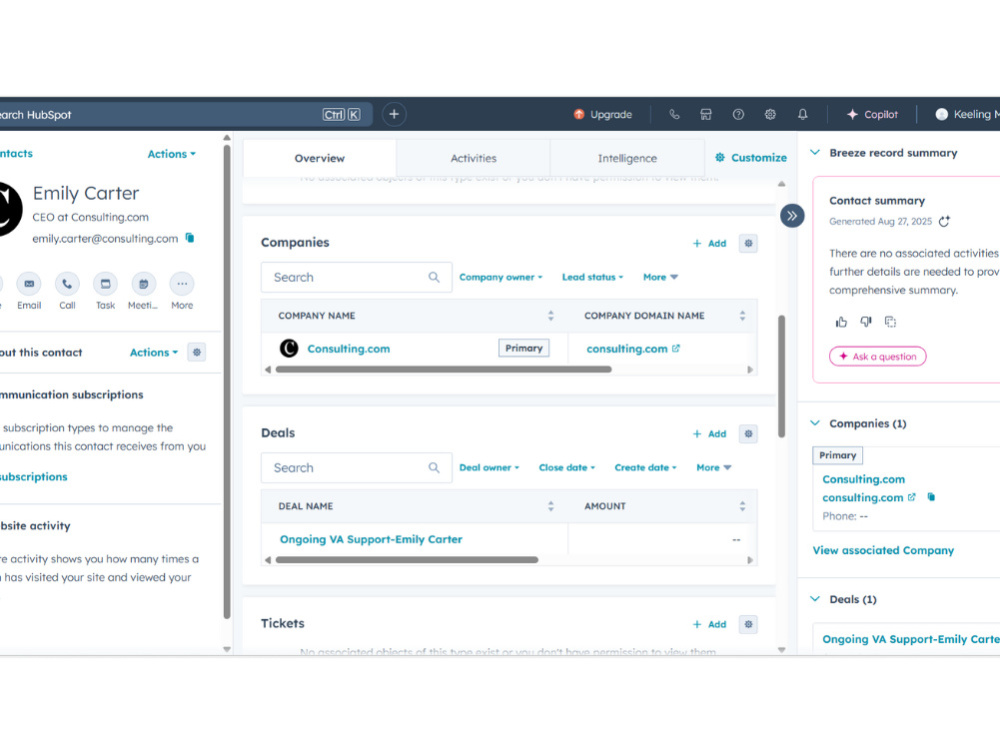Viewport: 1000px width, 750px height.
Task: Click the Deals search magnifier icon
Action: point(434,467)
